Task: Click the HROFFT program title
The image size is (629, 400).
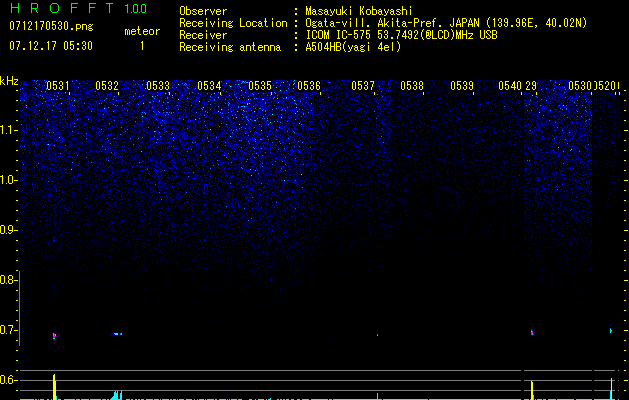Action: 61,8
